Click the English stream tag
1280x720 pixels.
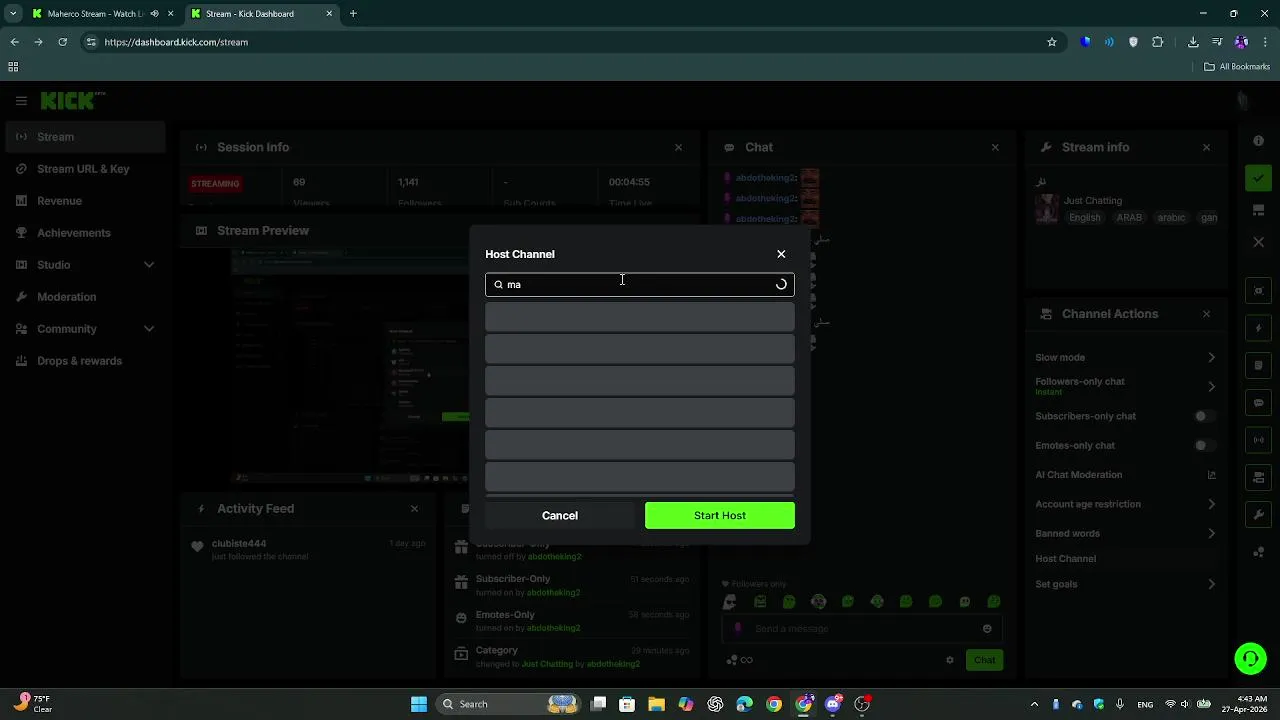(1085, 218)
